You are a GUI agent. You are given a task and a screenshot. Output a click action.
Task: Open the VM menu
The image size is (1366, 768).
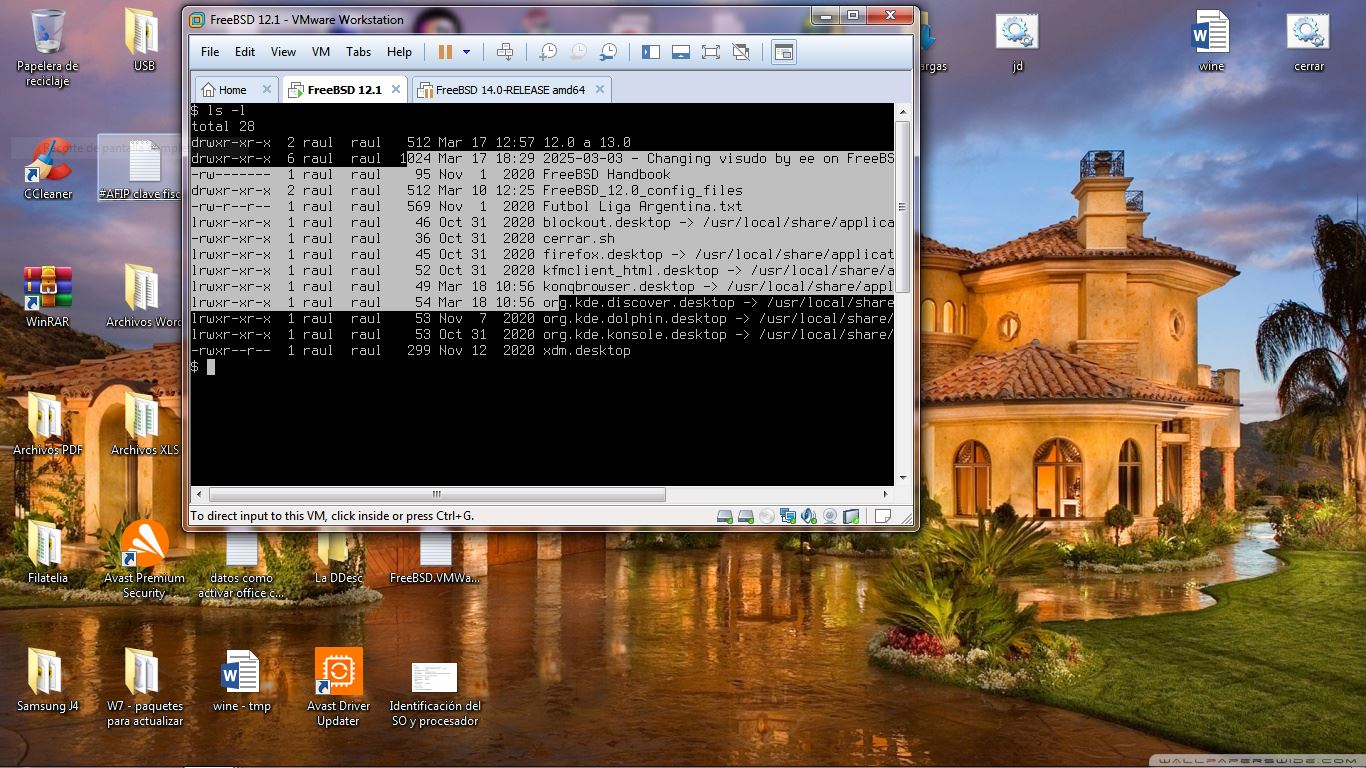click(321, 52)
